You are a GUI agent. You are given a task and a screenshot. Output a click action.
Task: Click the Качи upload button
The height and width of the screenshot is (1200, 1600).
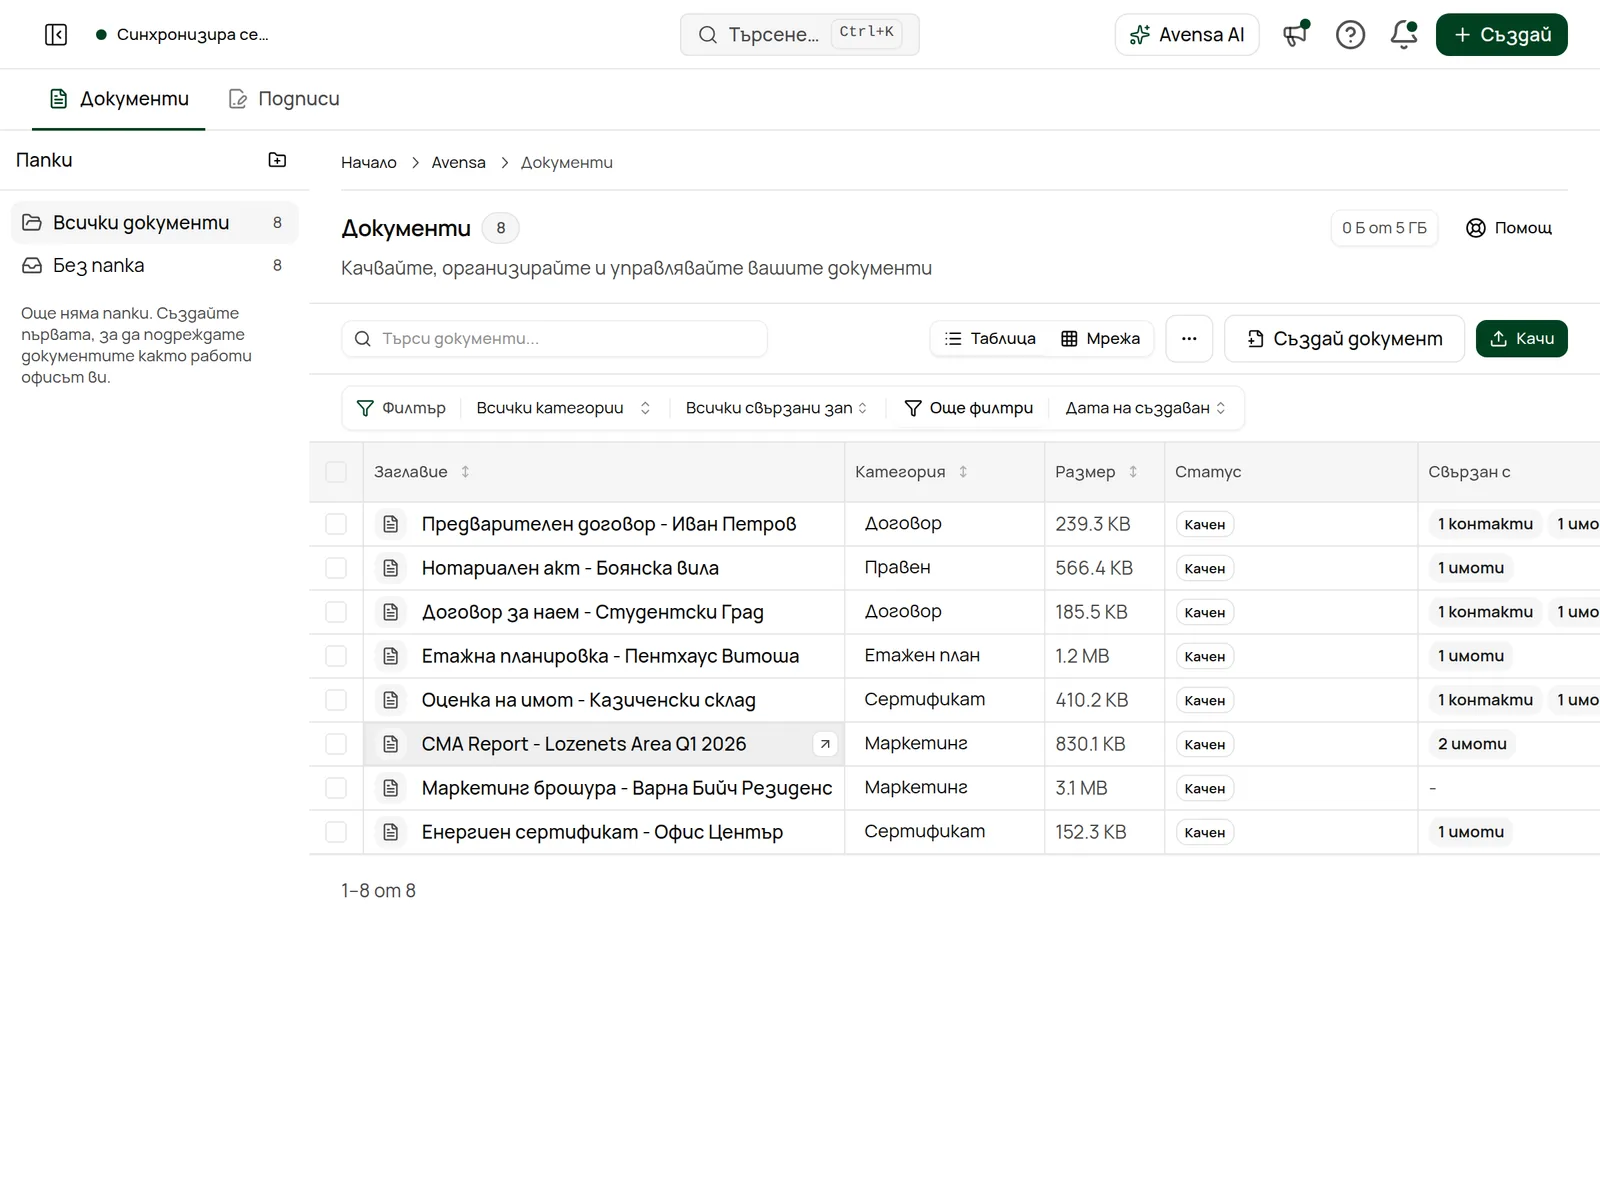[x=1522, y=339]
